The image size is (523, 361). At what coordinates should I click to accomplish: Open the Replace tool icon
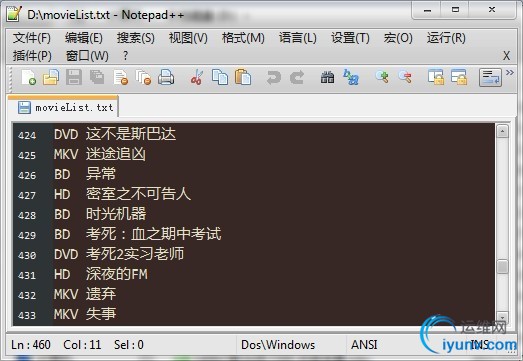pyautogui.click(x=351, y=77)
